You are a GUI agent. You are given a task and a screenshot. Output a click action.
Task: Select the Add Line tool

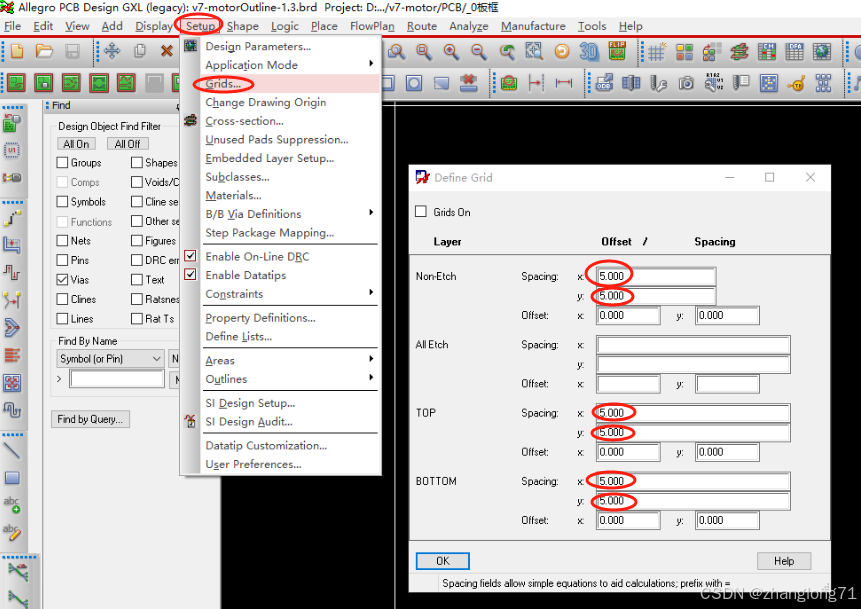pyautogui.click(x=13, y=452)
